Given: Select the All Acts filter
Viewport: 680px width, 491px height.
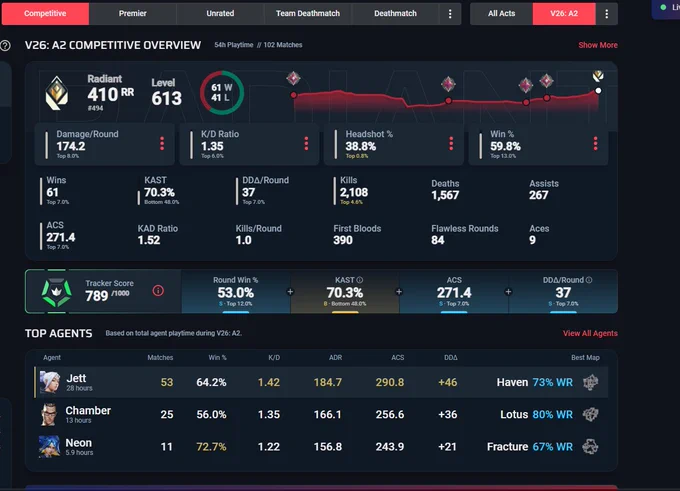Looking at the screenshot, I should tap(502, 13).
